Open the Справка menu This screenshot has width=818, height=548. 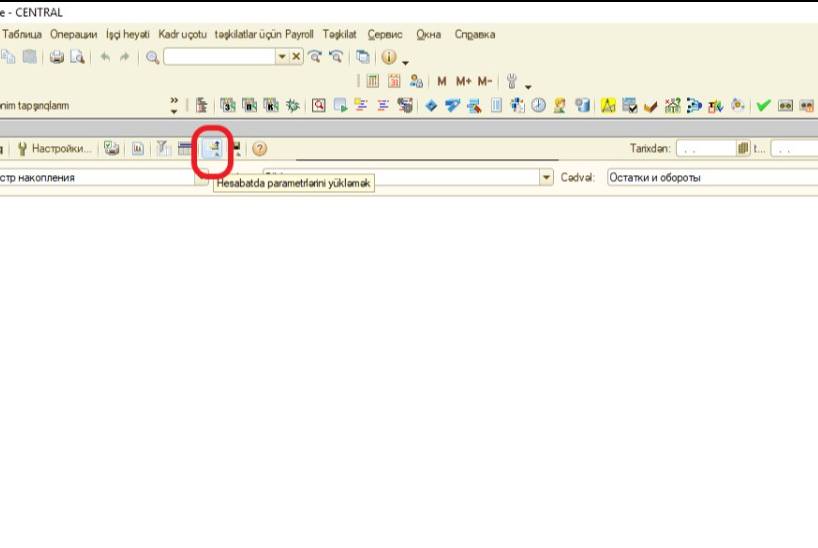(x=474, y=34)
